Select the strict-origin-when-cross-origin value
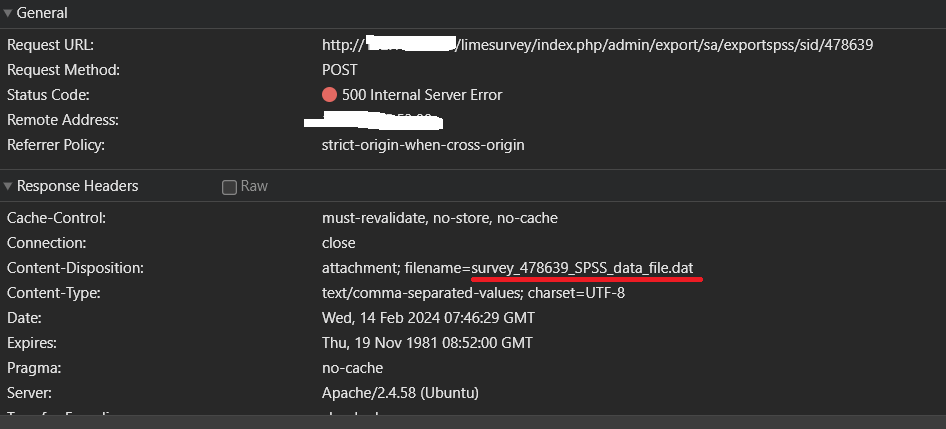 coord(422,145)
